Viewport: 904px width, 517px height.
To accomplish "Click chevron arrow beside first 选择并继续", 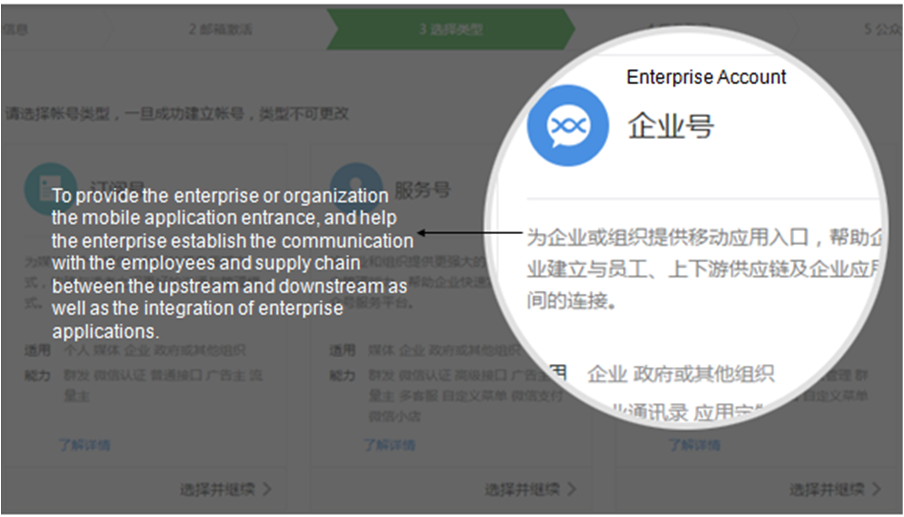I will point(267,489).
